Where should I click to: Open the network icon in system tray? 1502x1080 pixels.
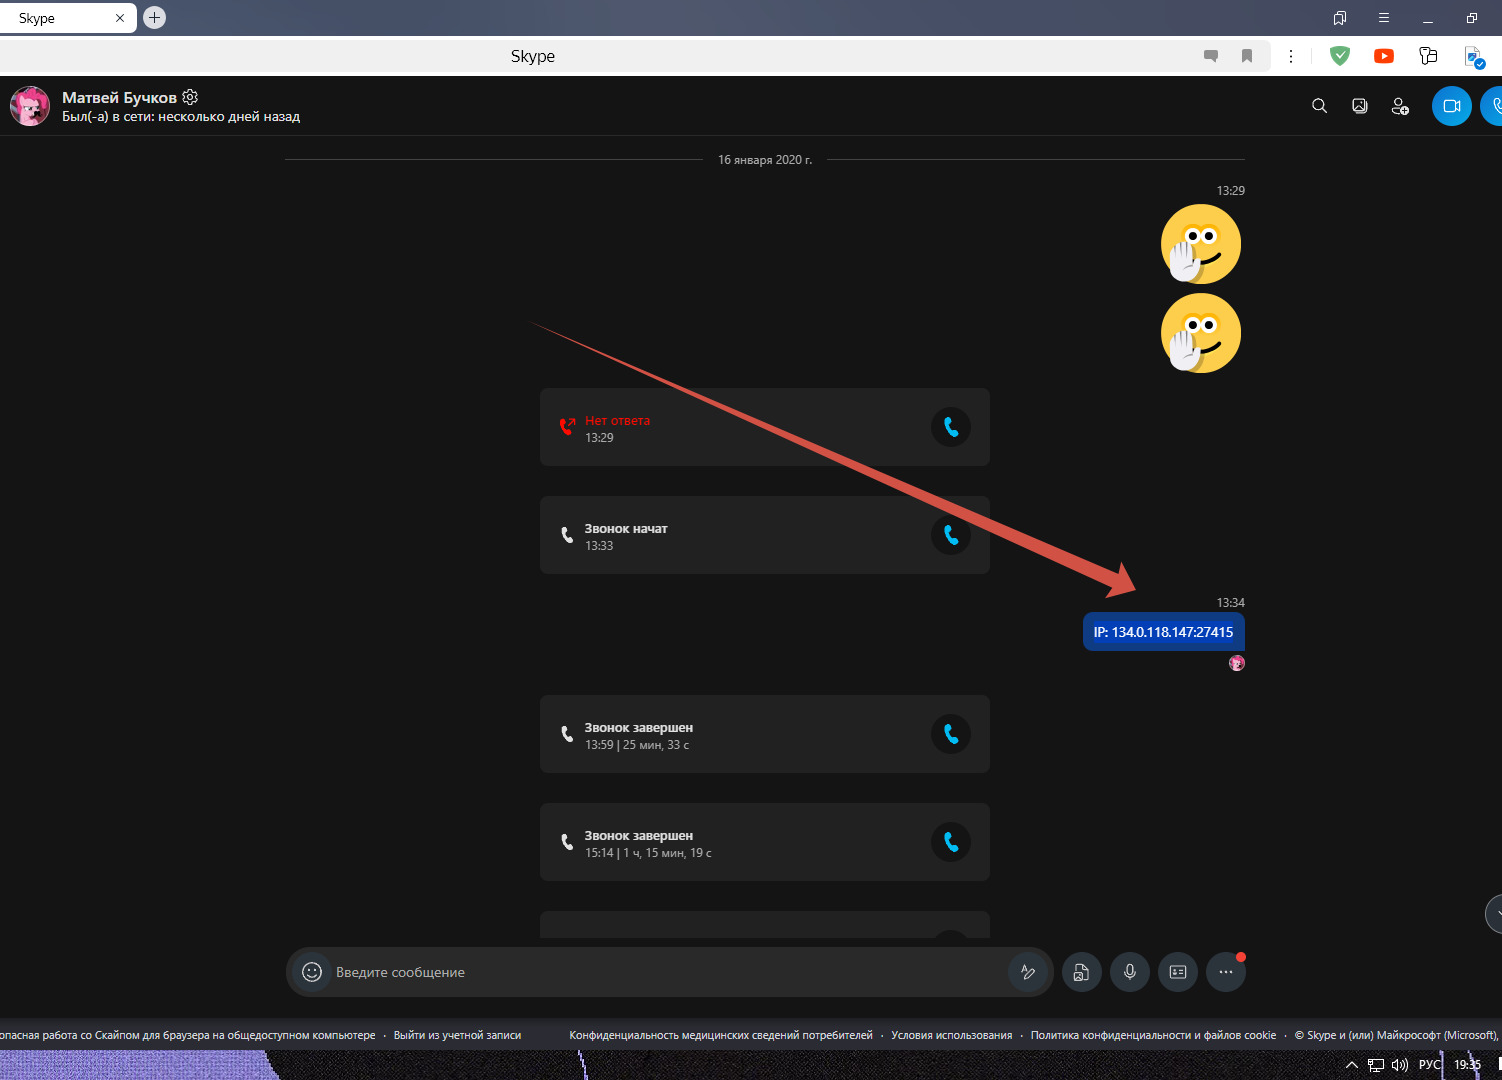pos(1376,1065)
